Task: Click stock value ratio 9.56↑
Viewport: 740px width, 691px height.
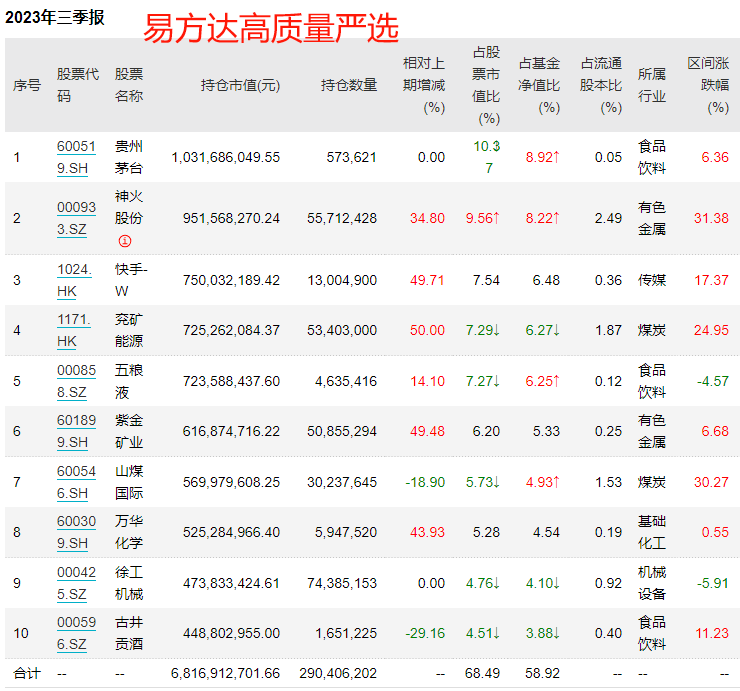Action: 482,218
